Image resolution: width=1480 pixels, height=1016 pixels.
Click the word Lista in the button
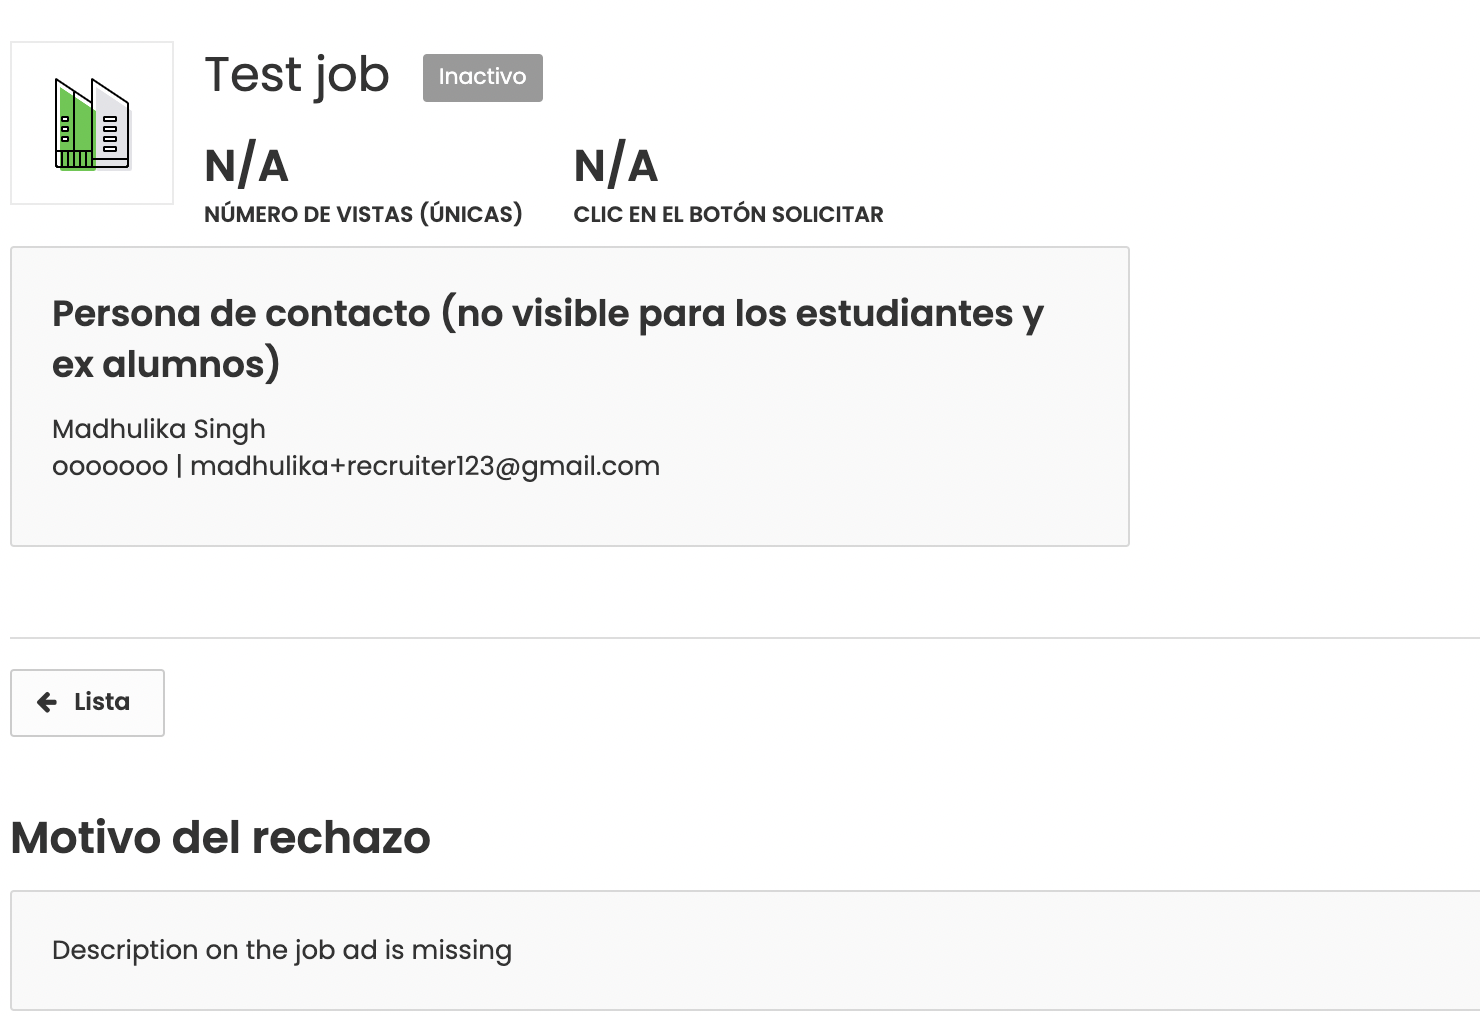coord(102,702)
